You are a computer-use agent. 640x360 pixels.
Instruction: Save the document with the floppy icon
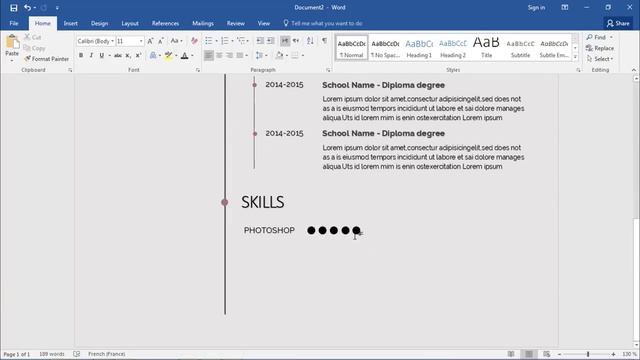click(13, 8)
